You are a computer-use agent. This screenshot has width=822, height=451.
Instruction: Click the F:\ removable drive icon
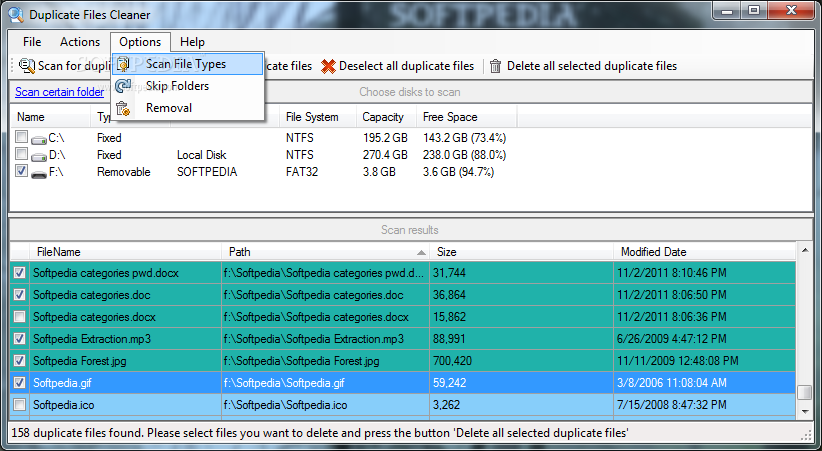click(39, 174)
